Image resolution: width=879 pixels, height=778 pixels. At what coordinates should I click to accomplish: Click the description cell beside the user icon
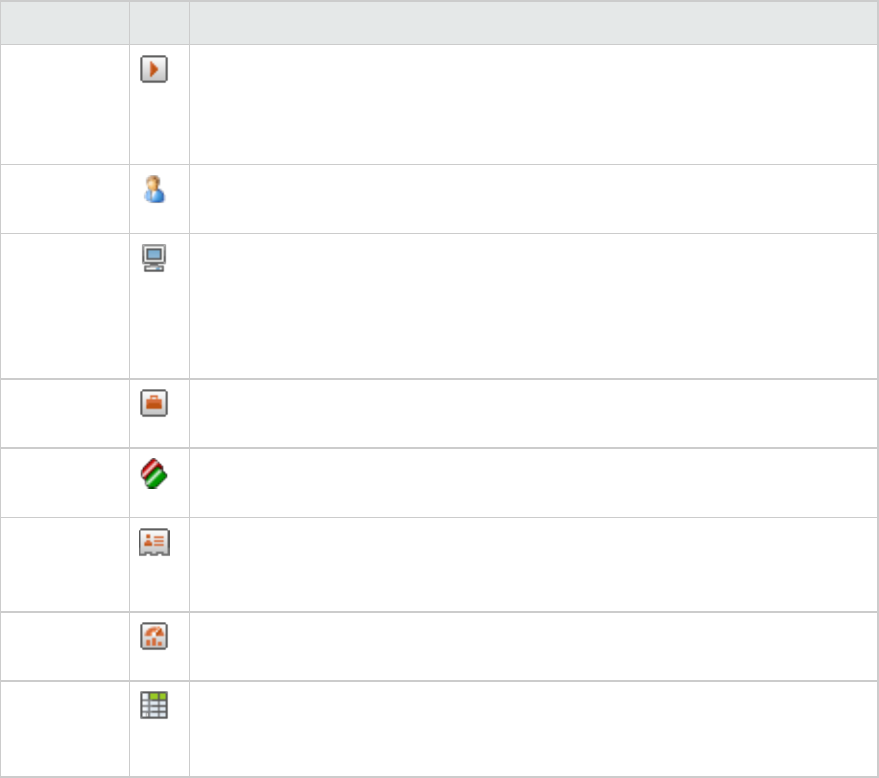pyautogui.click(x=533, y=199)
